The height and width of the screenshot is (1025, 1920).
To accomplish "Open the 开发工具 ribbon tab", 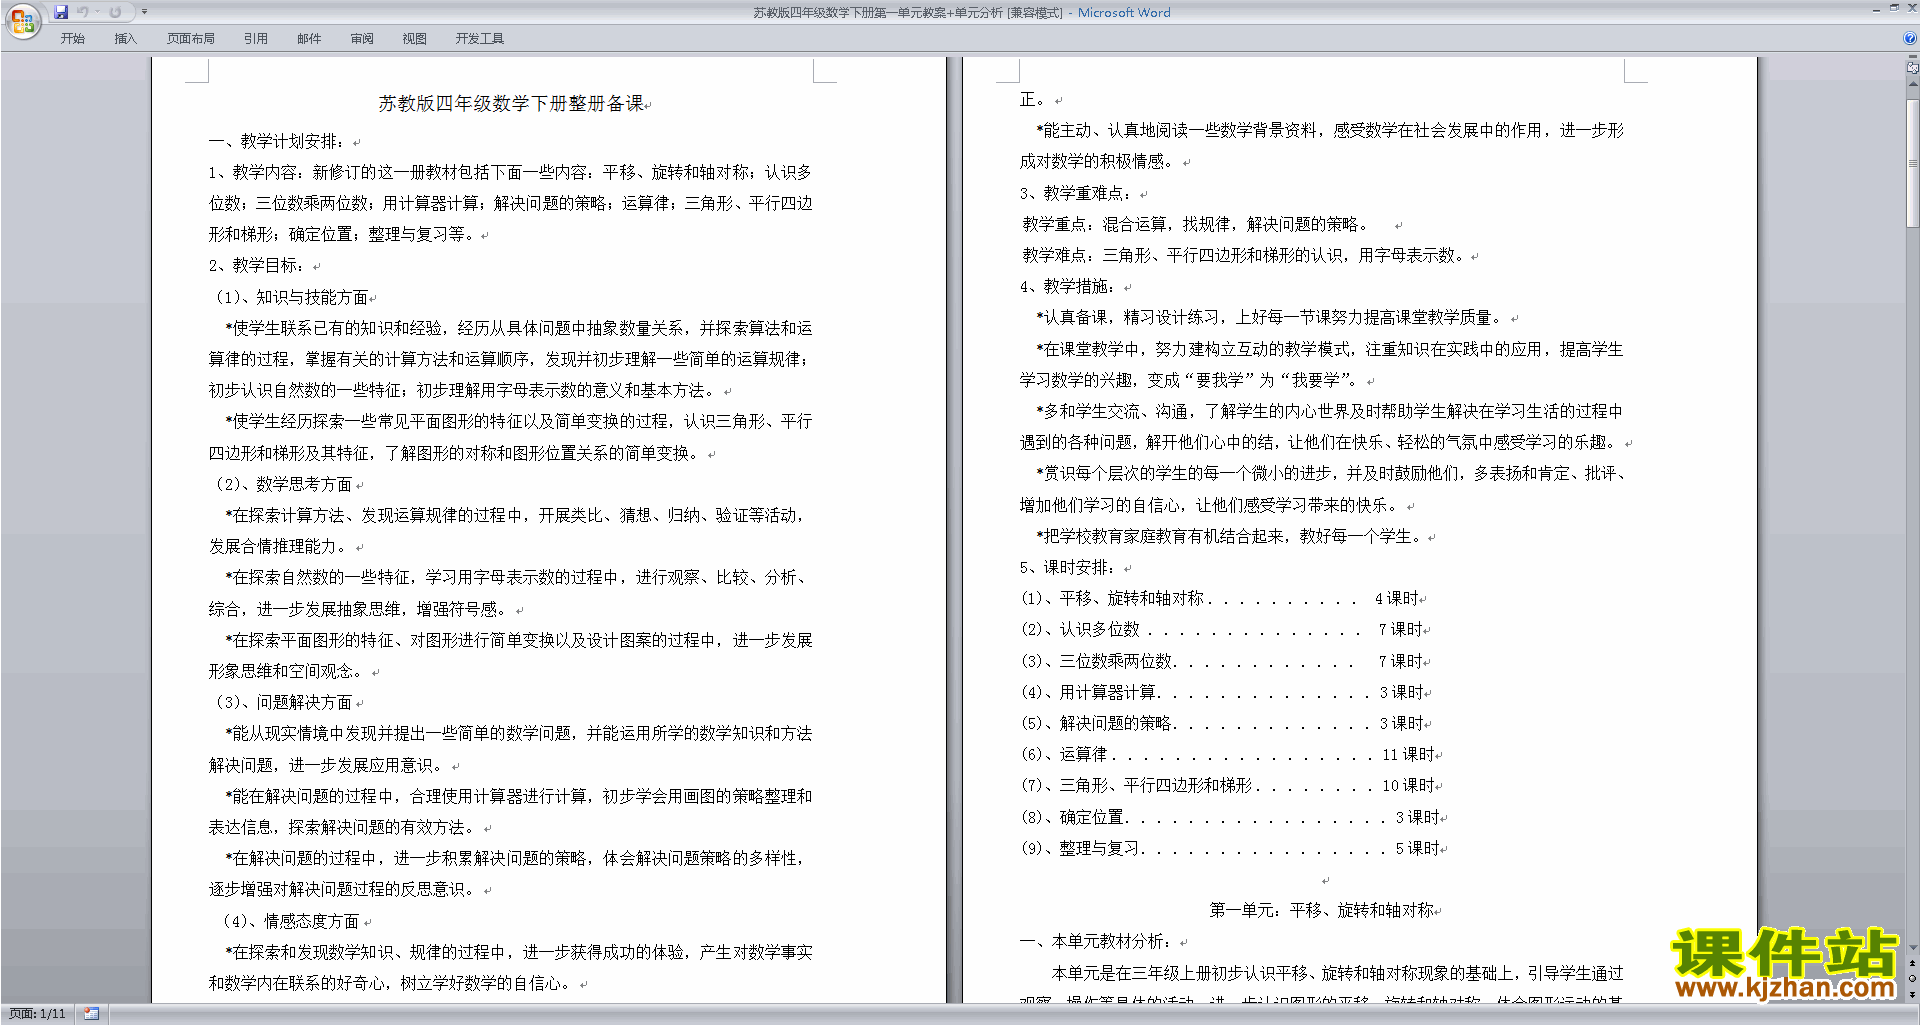I will (x=480, y=39).
